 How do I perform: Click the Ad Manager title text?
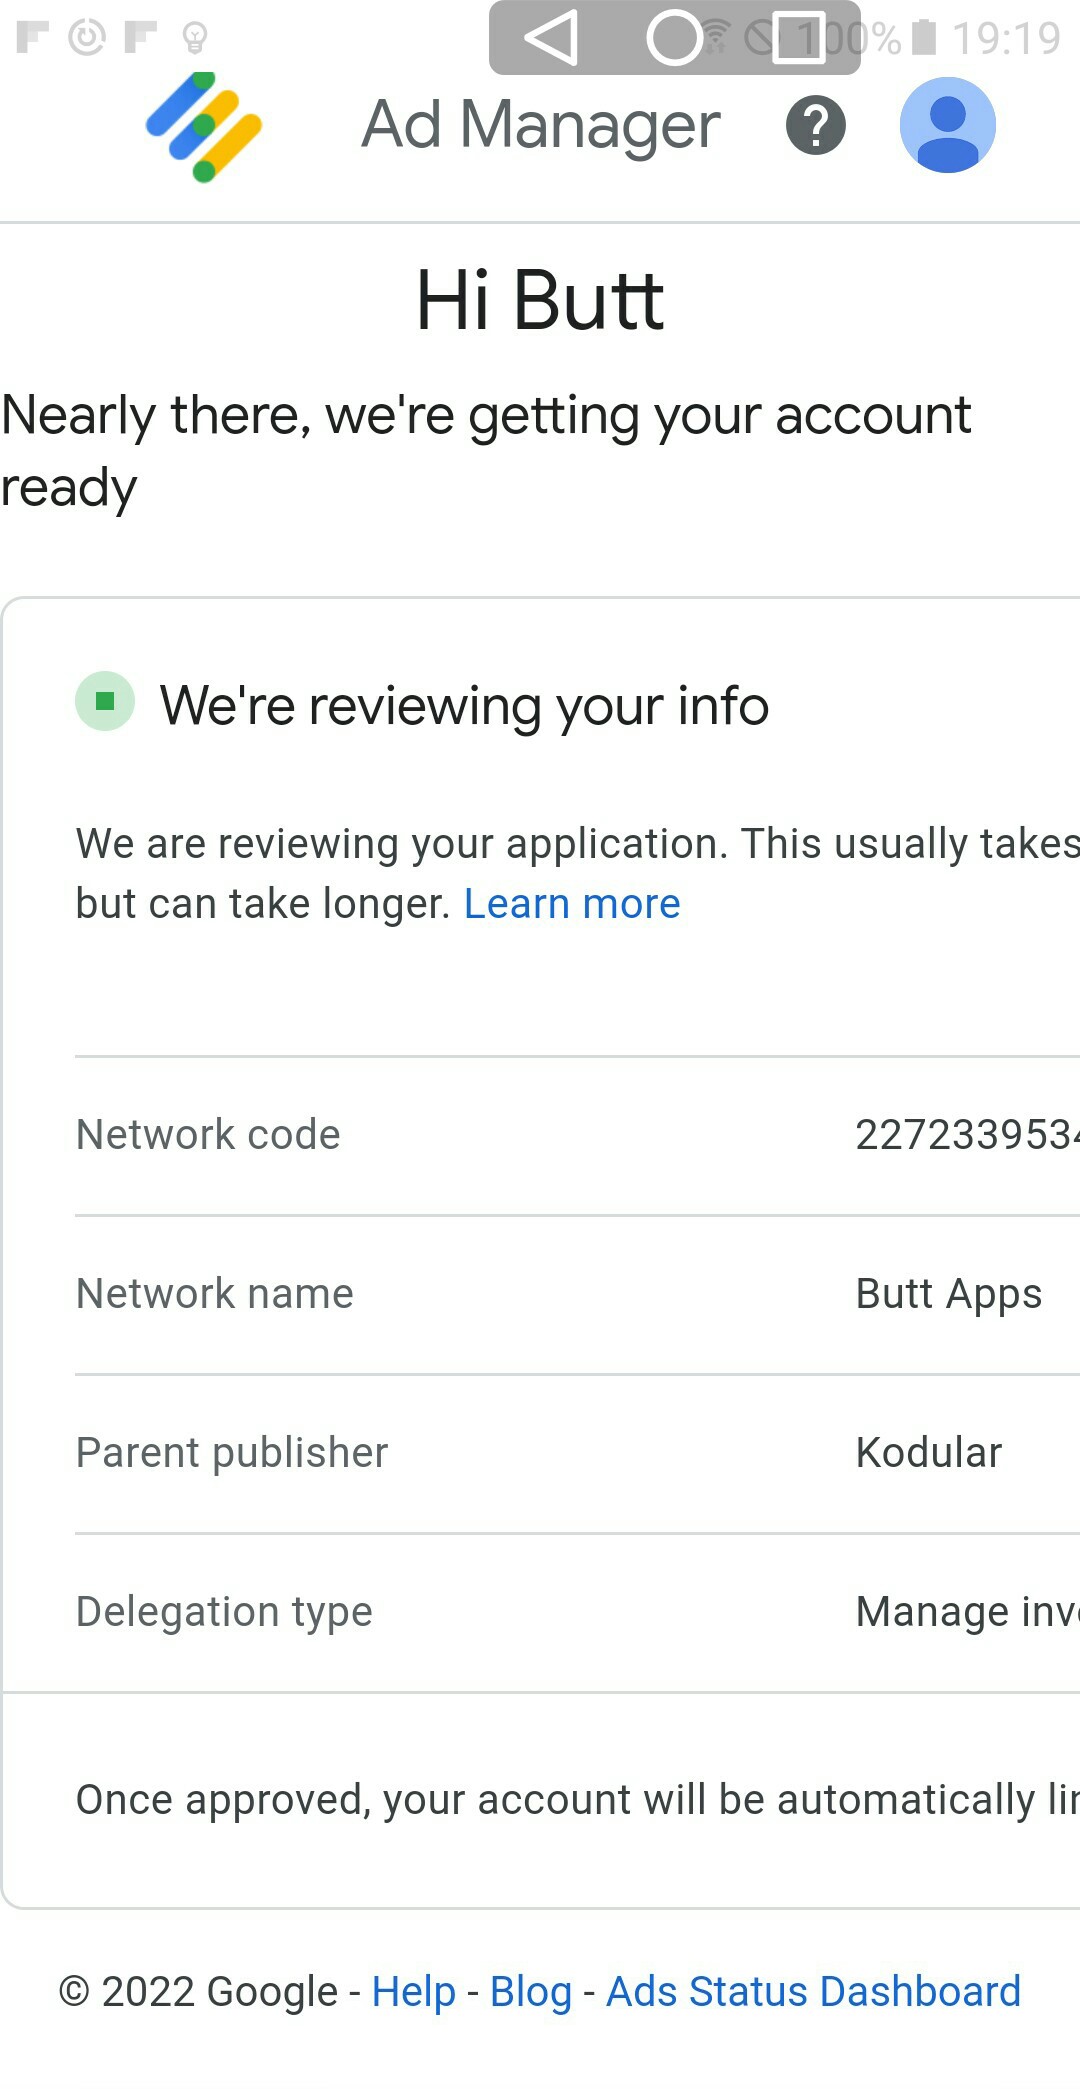click(x=541, y=126)
